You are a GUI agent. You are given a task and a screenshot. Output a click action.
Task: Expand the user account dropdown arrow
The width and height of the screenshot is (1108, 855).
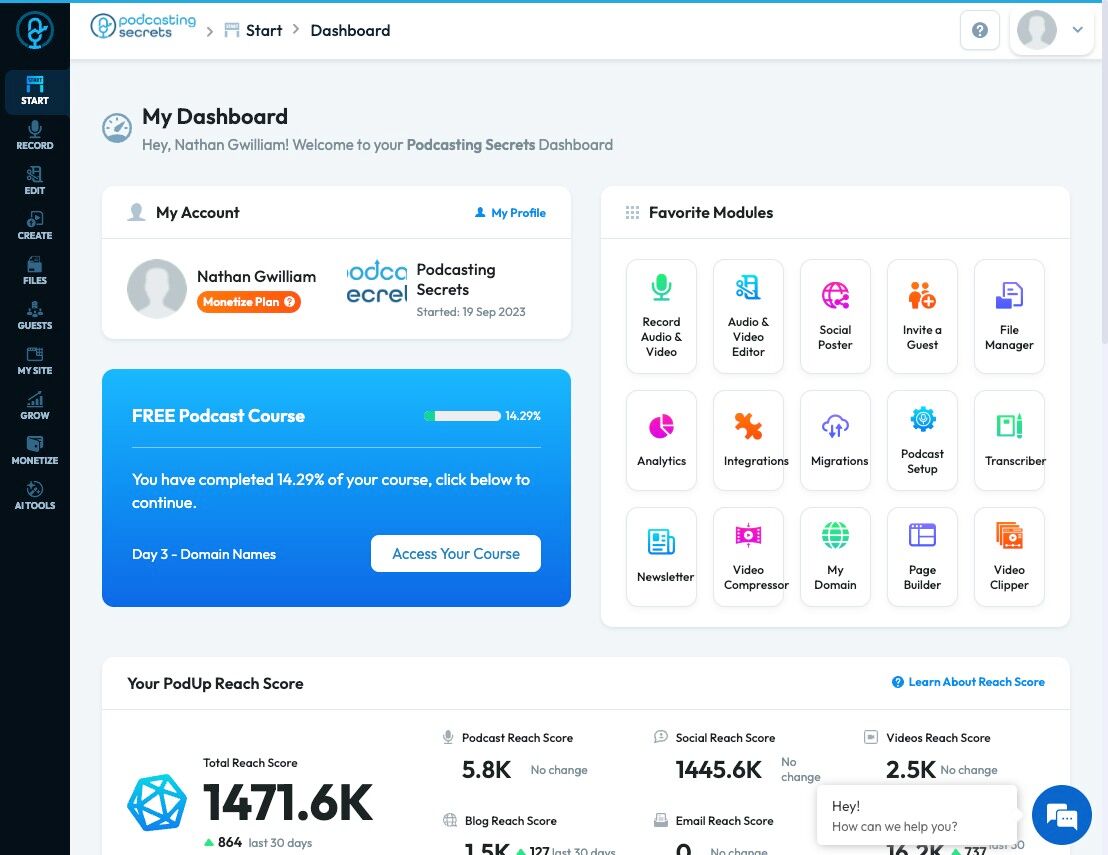[x=1077, y=30]
